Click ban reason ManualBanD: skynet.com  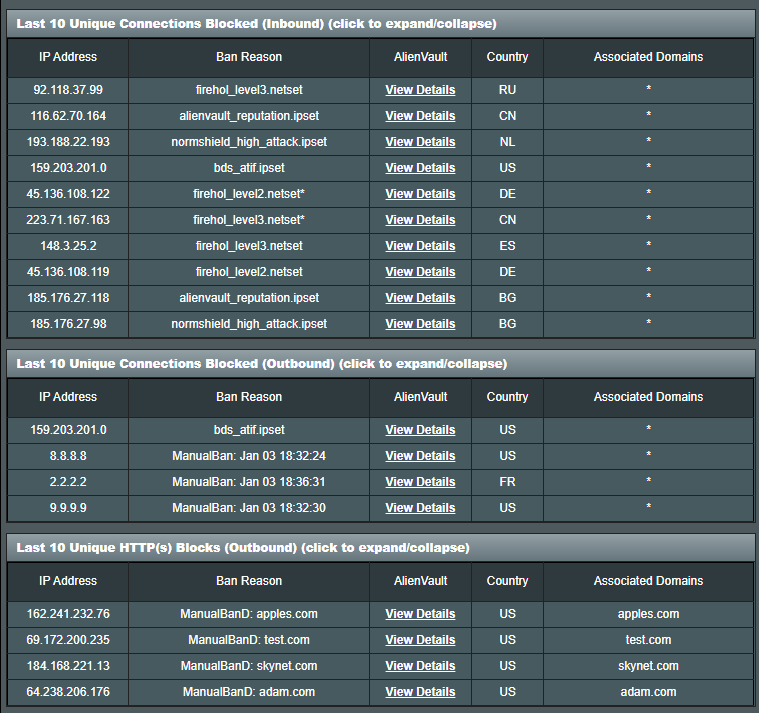click(249, 666)
